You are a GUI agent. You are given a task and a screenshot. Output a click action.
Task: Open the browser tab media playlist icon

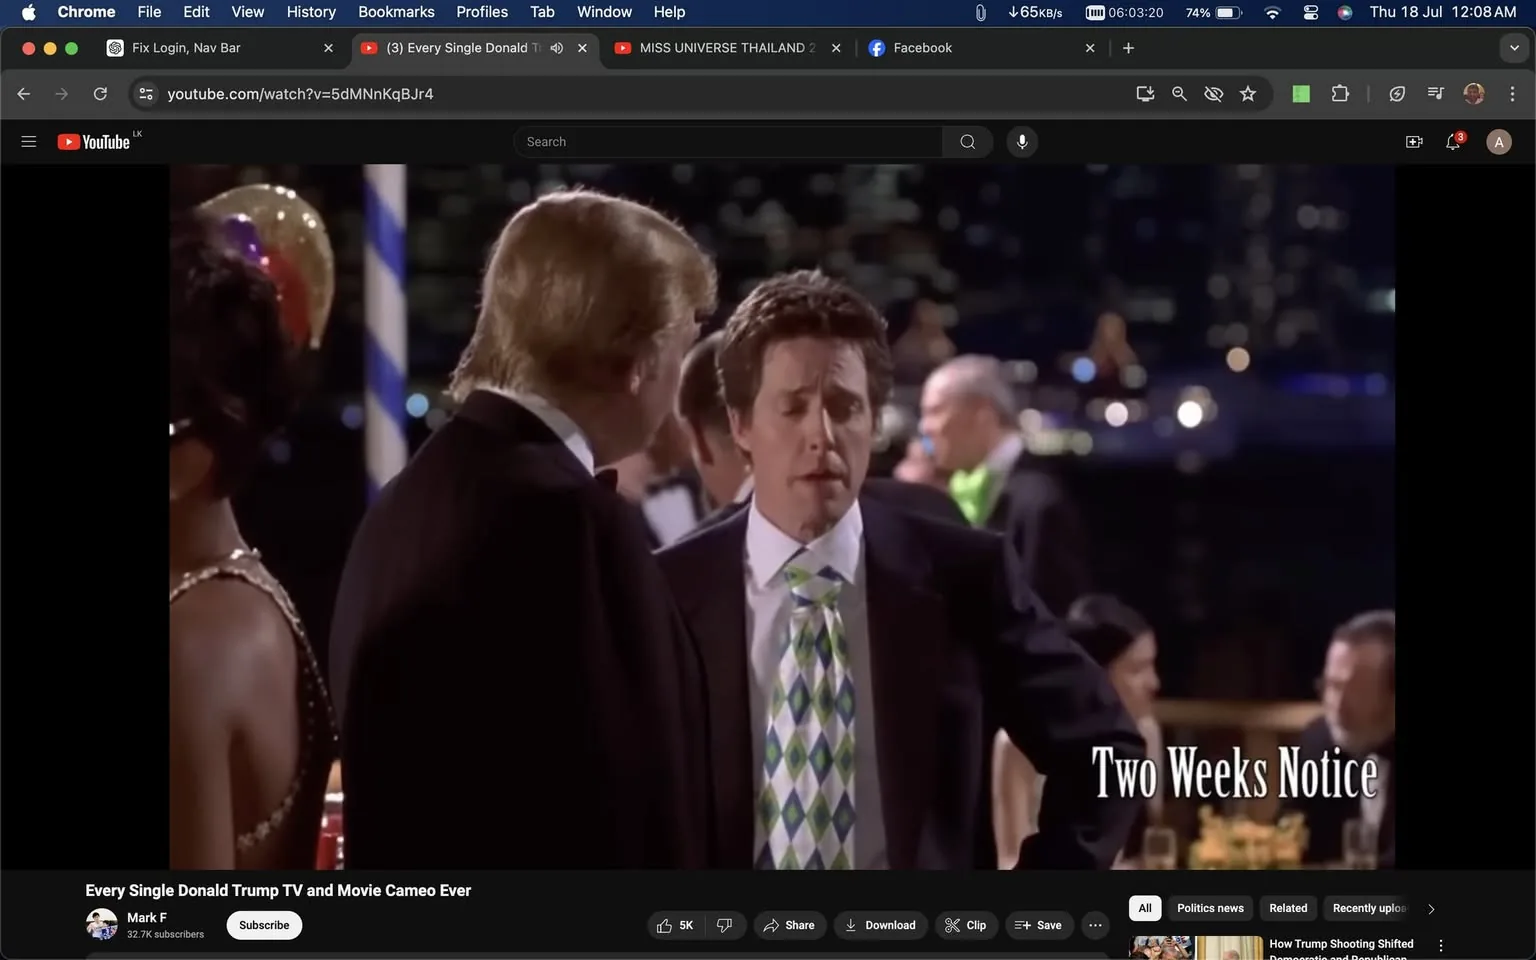(1434, 93)
